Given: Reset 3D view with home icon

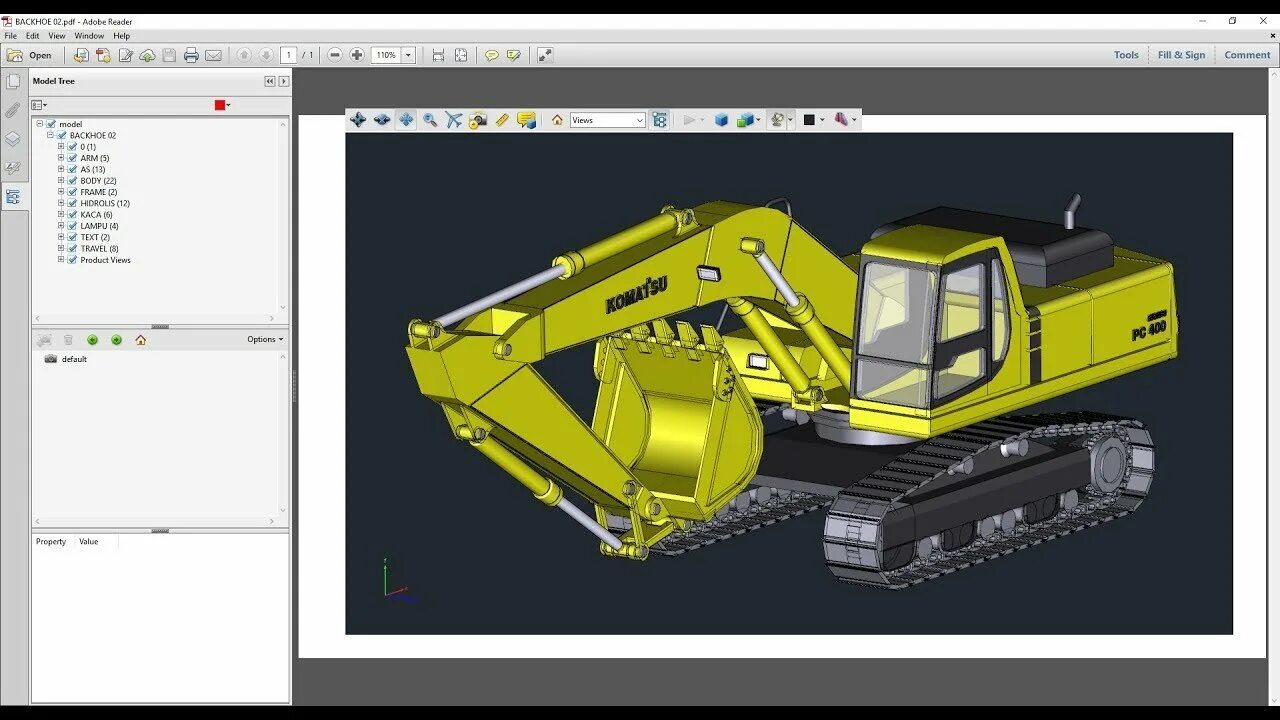Looking at the screenshot, I should point(557,120).
